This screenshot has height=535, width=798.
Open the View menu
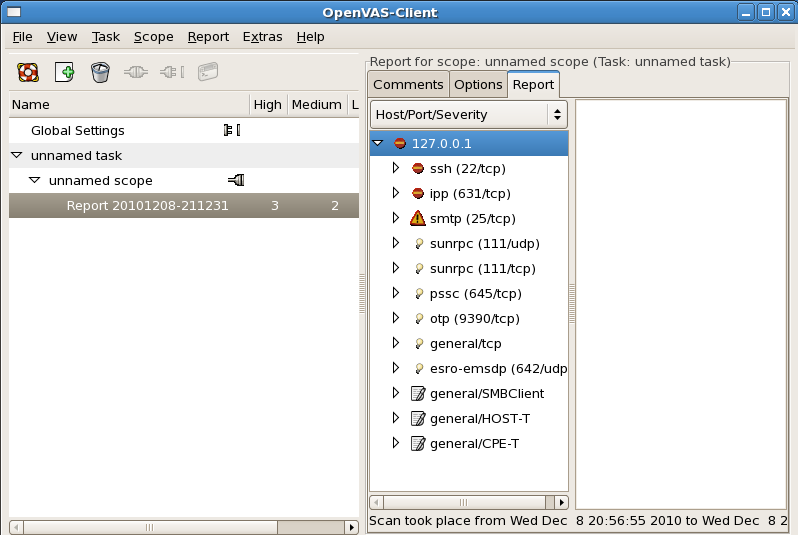[62, 37]
